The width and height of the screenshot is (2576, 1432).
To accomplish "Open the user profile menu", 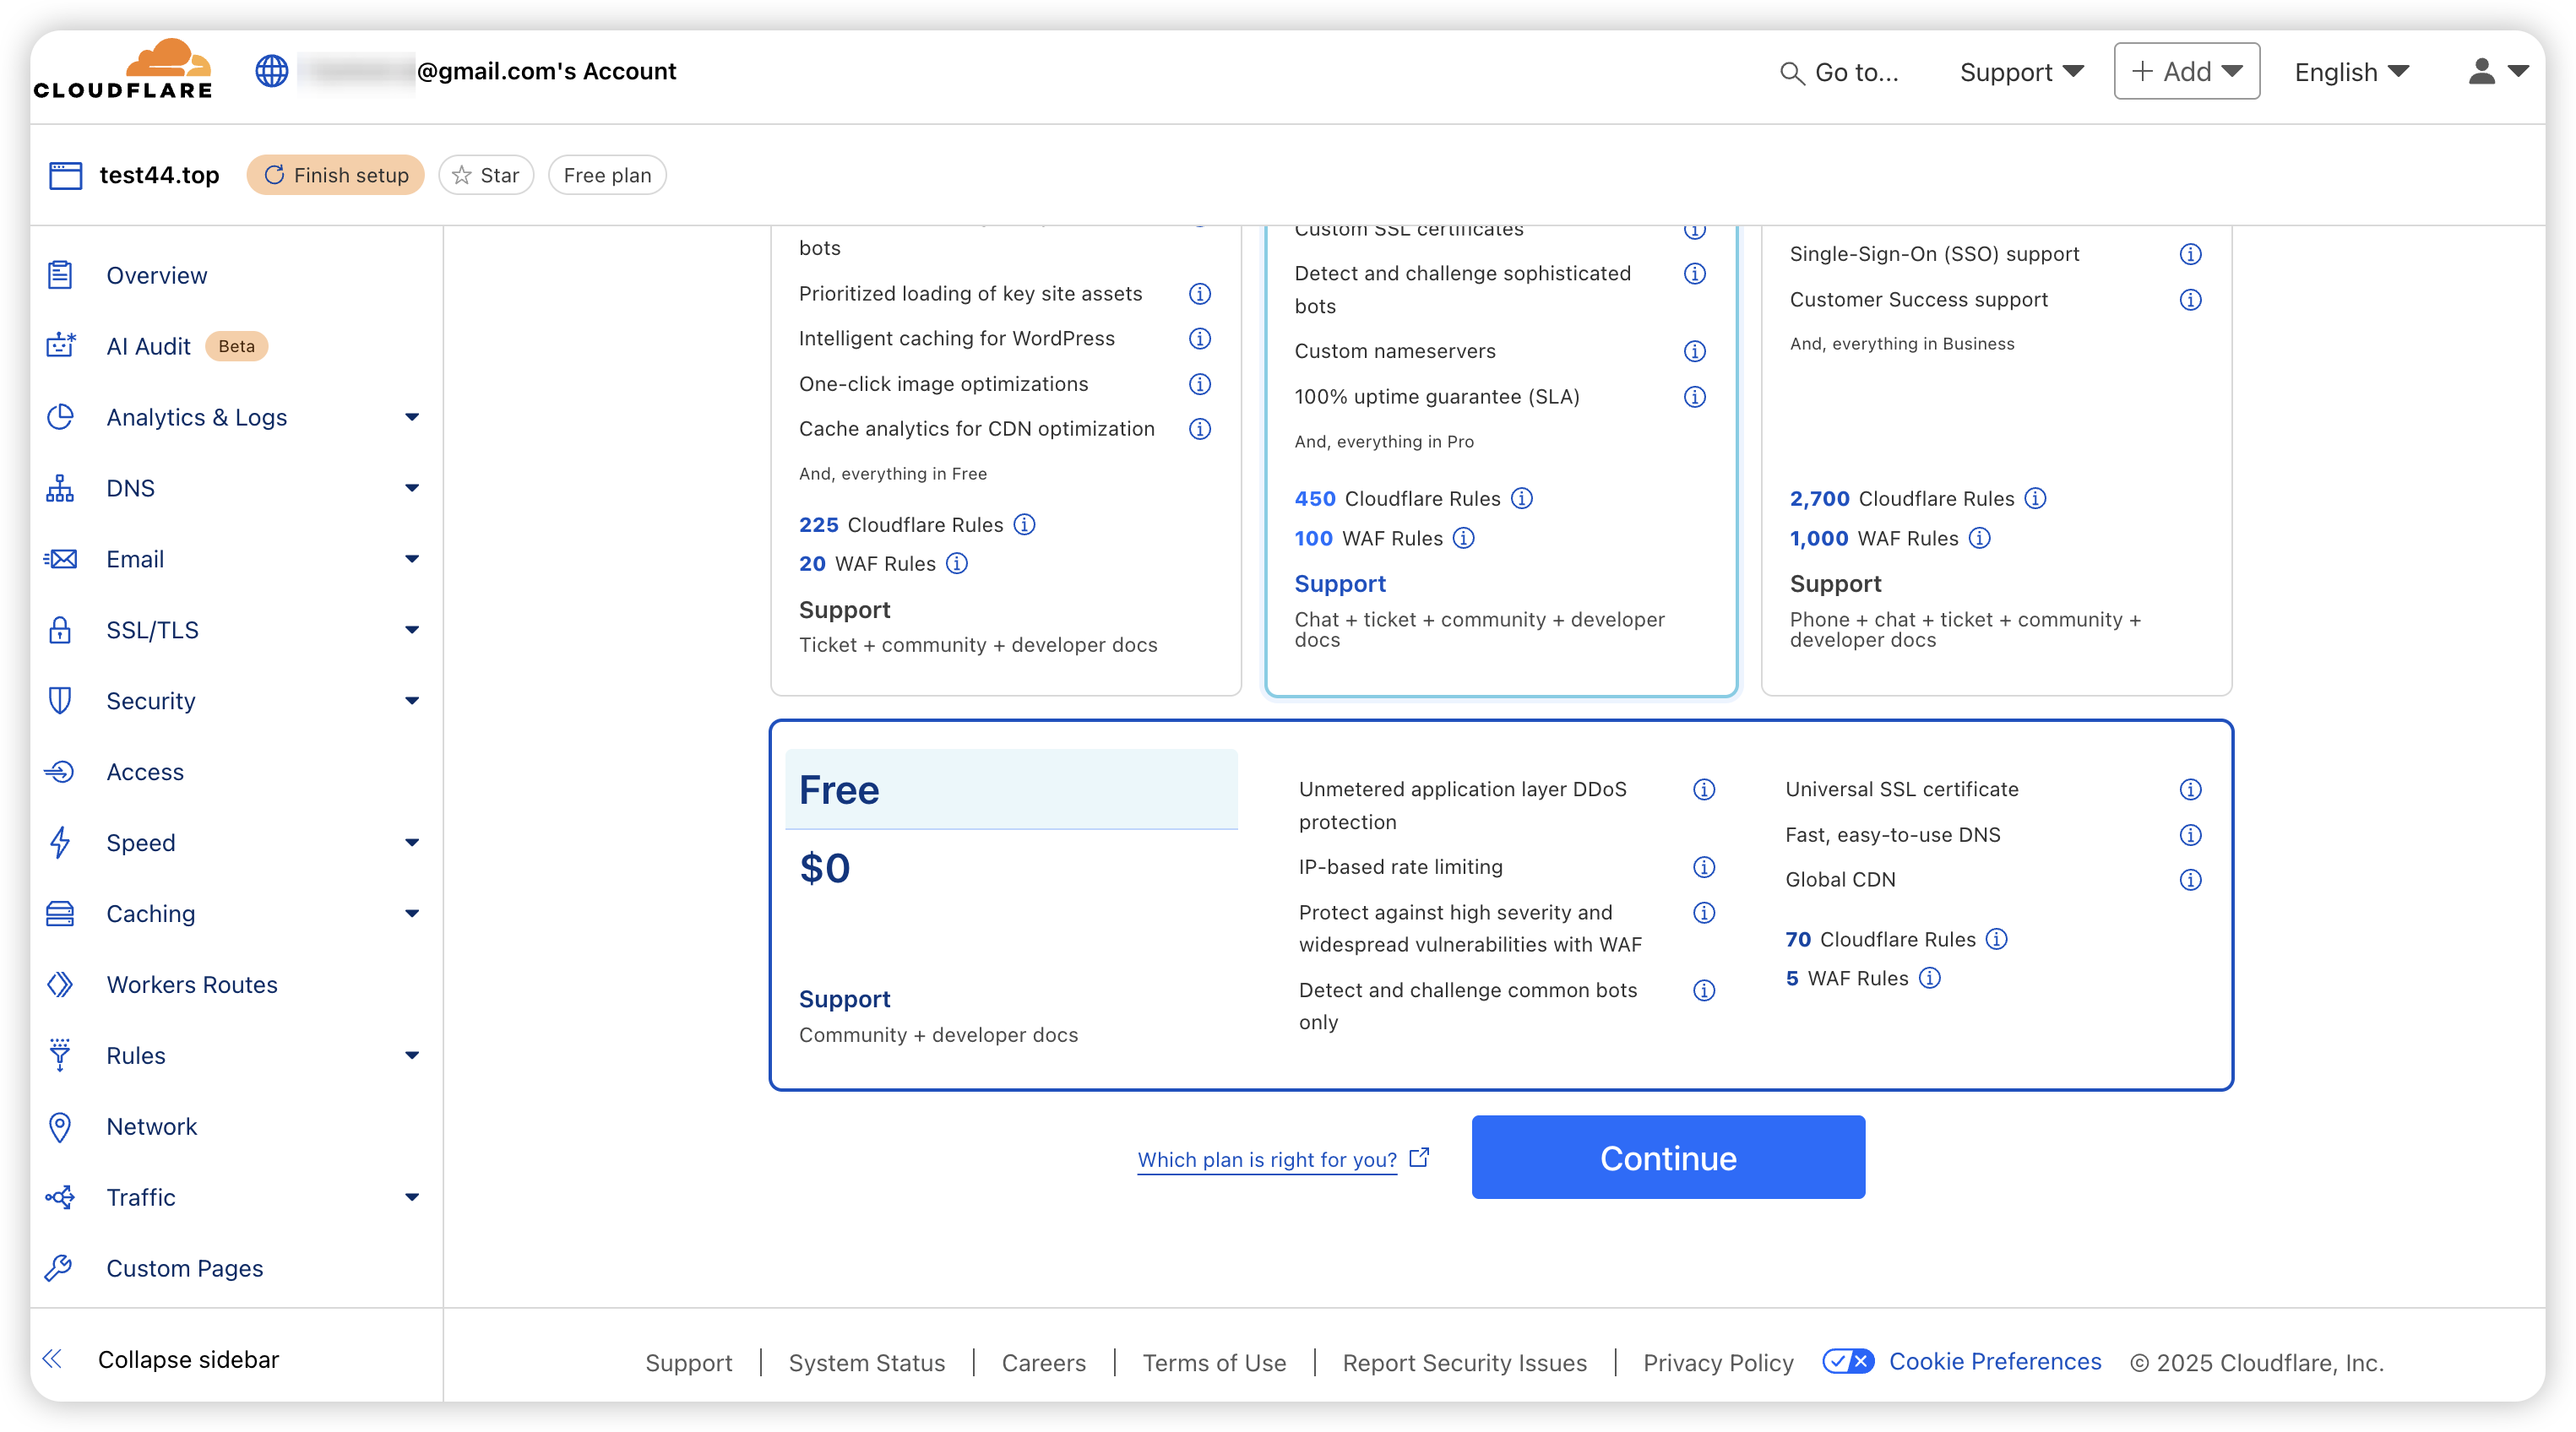I will click(2498, 72).
